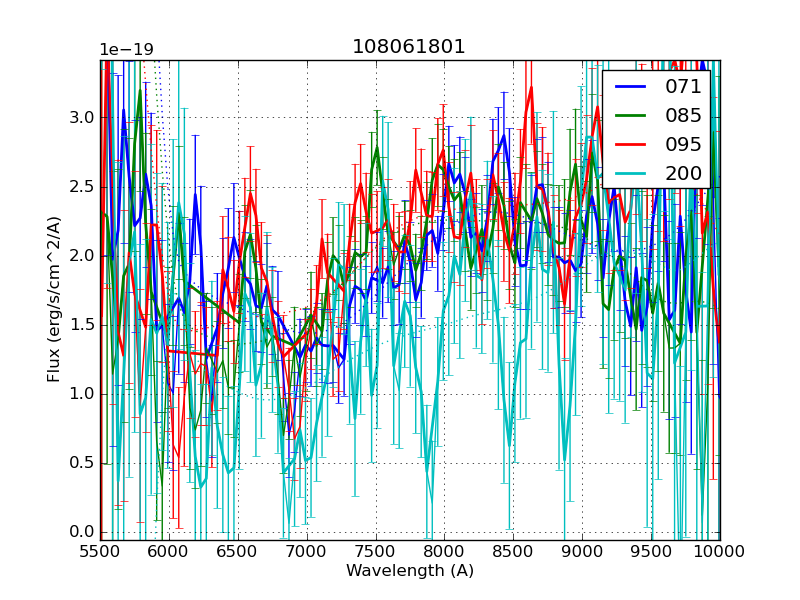Click the blue line swatch in legend
The height and width of the screenshot is (600, 800).
(x=631, y=87)
